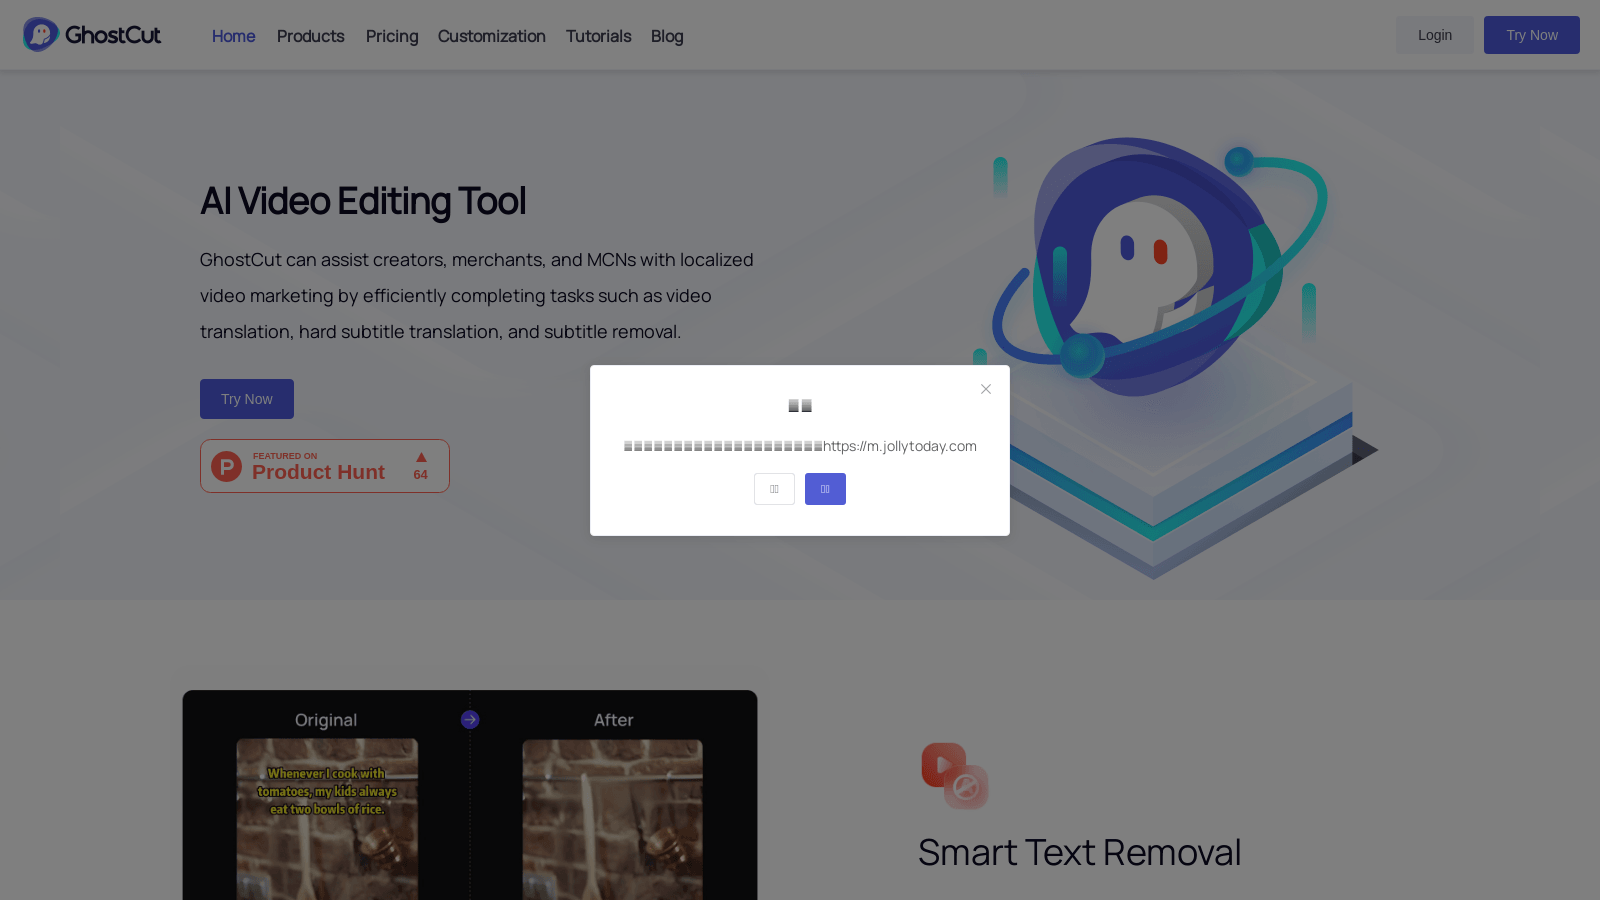
Task: Go to the Pricing page
Action: pos(392,36)
